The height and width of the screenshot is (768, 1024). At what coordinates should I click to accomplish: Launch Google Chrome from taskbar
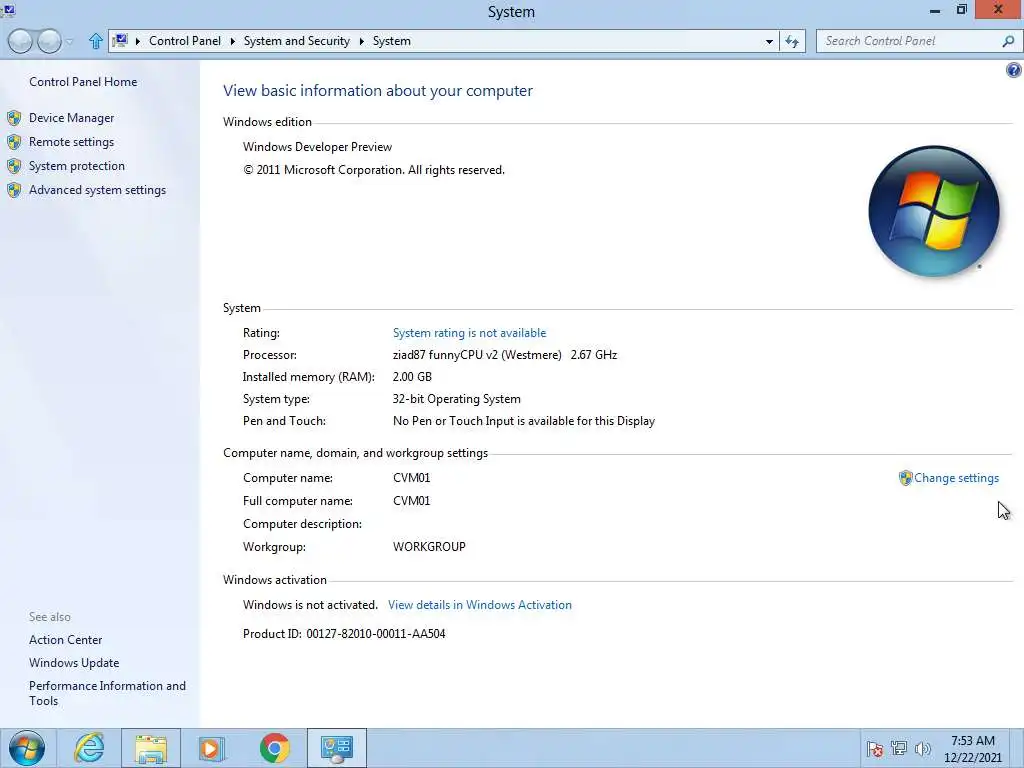tap(274, 748)
